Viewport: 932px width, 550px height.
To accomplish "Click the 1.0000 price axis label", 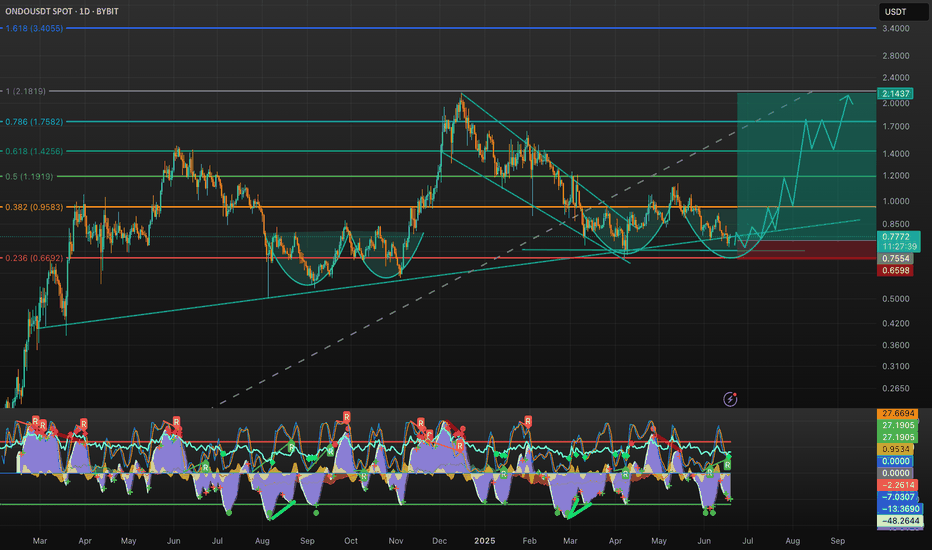I will click(x=896, y=201).
